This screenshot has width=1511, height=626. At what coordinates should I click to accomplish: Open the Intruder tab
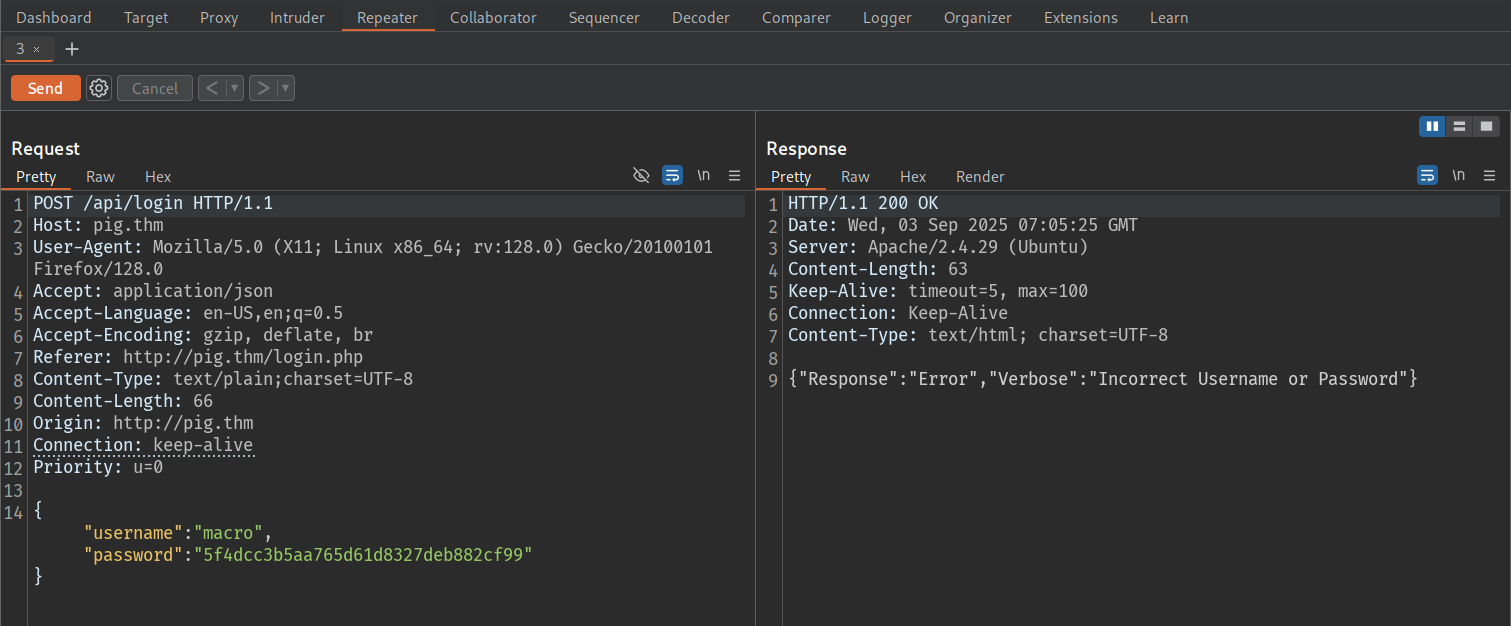click(x=296, y=18)
